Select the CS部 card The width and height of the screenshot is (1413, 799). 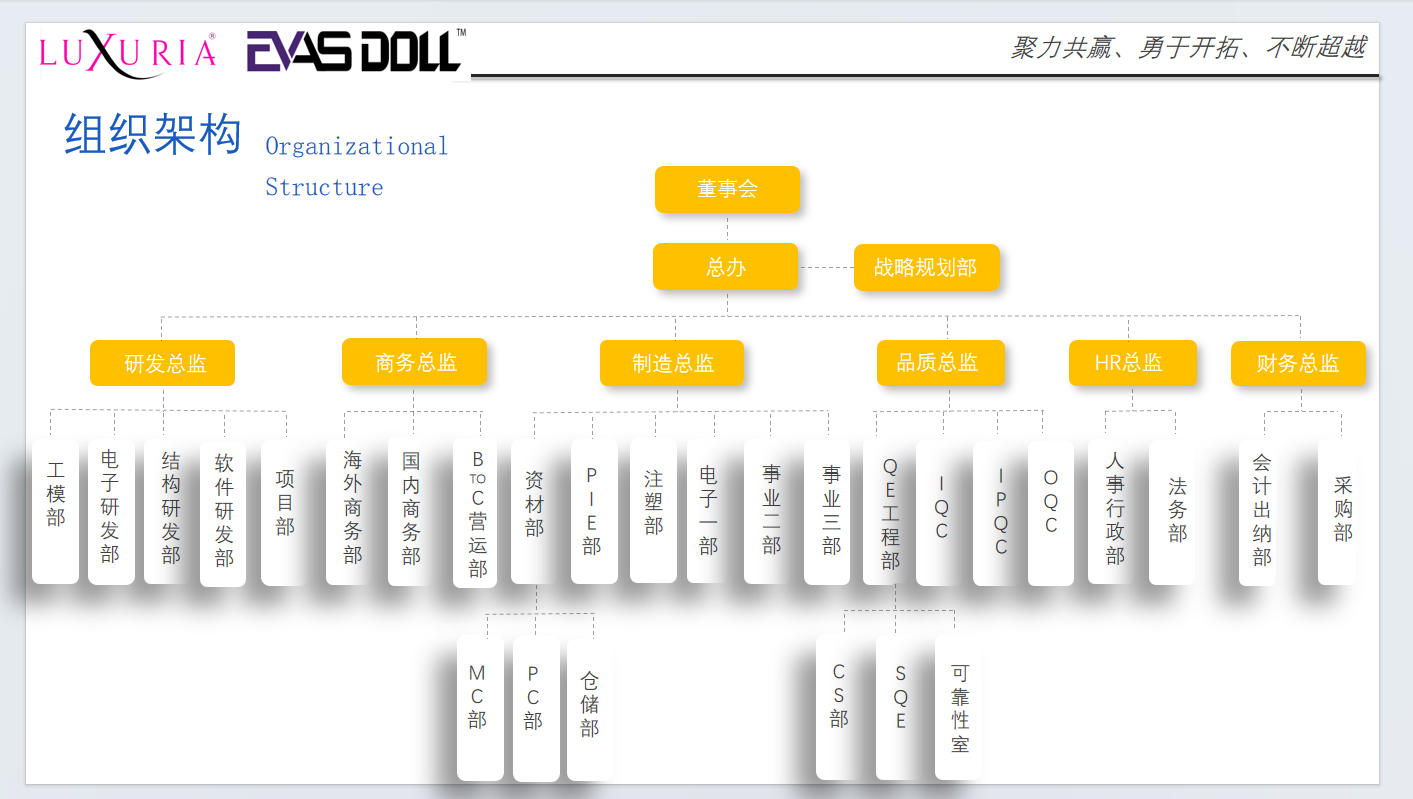tap(841, 707)
